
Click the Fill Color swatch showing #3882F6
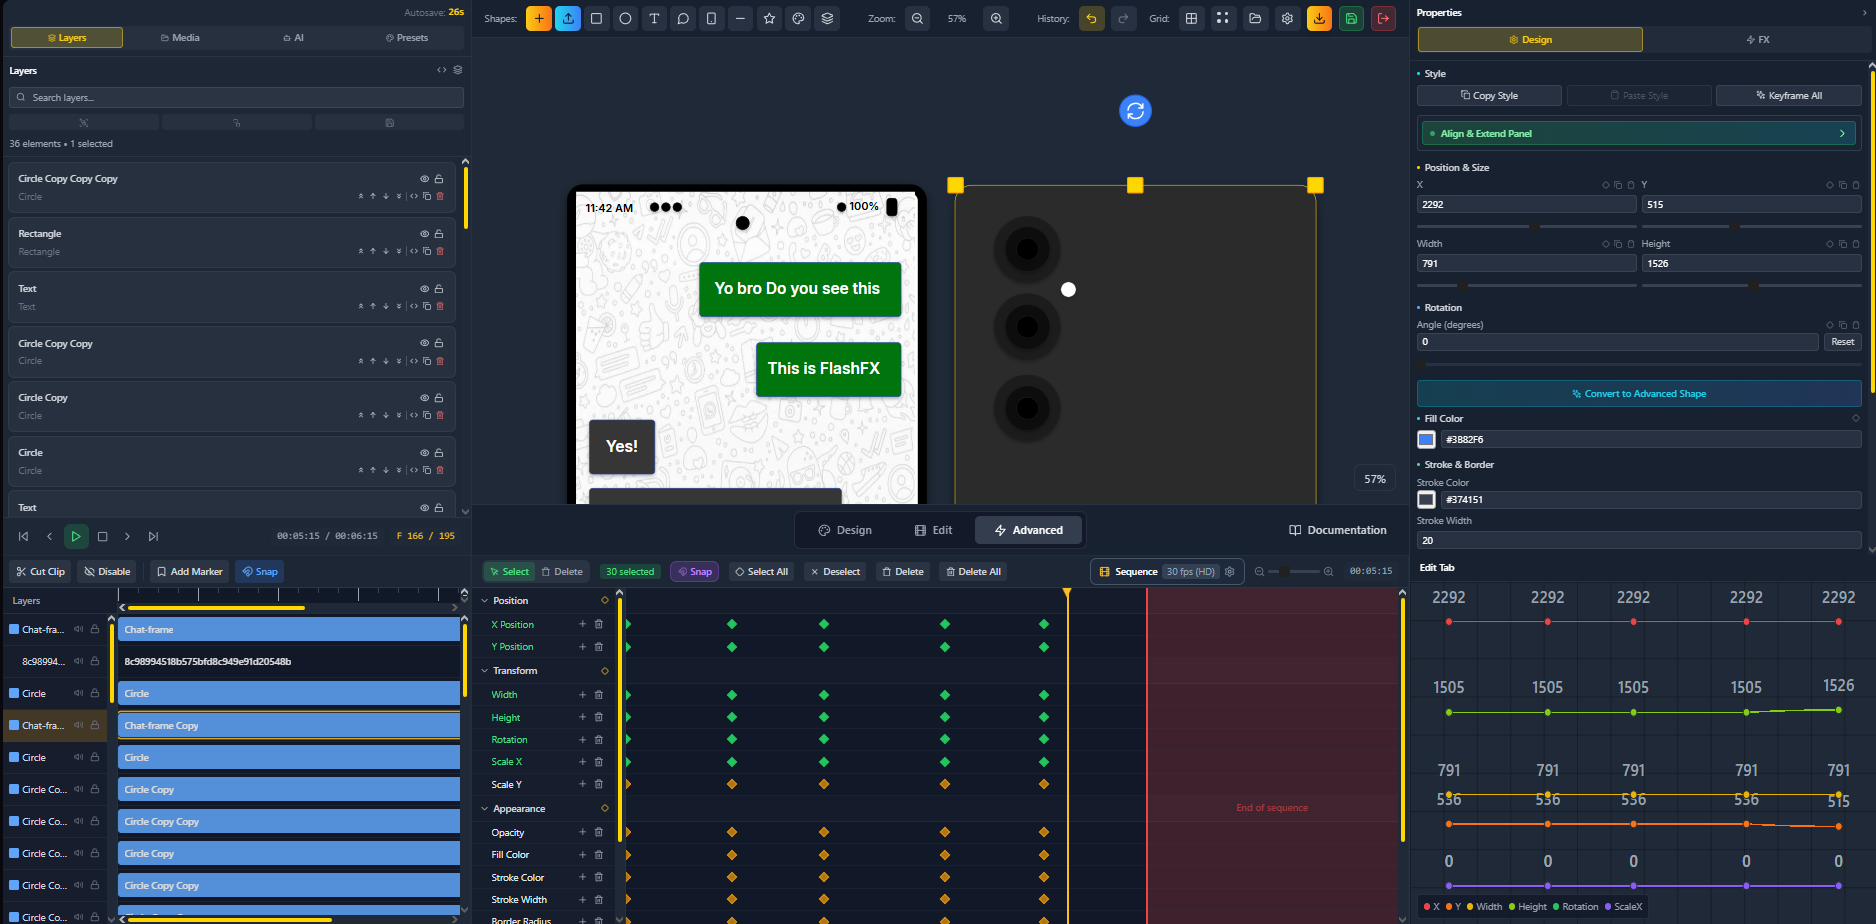[1425, 439]
